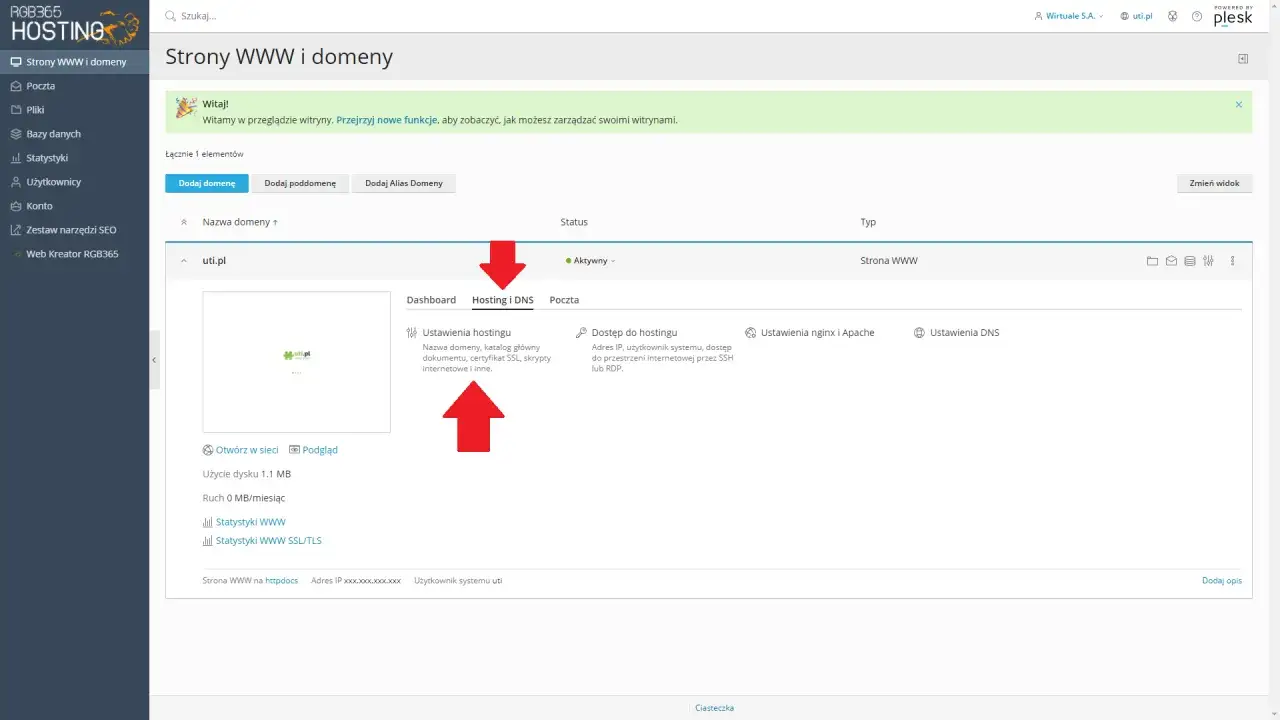Close the welcome banner with the X
Image resolution: width=1280 pixels, height=720 pixels.
[1238, 104]
